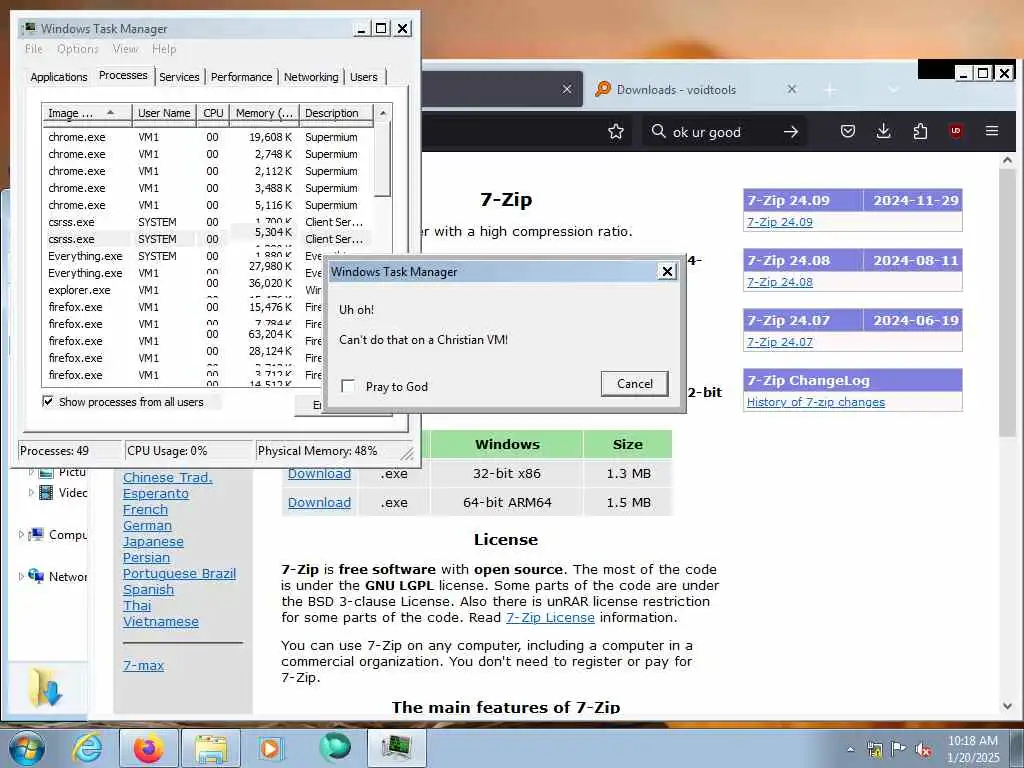Screen dimensions: 1024x768
Task: Expand the Pictures tree node in Explorer
Action: pyautogui.click(x=30, y=472)
